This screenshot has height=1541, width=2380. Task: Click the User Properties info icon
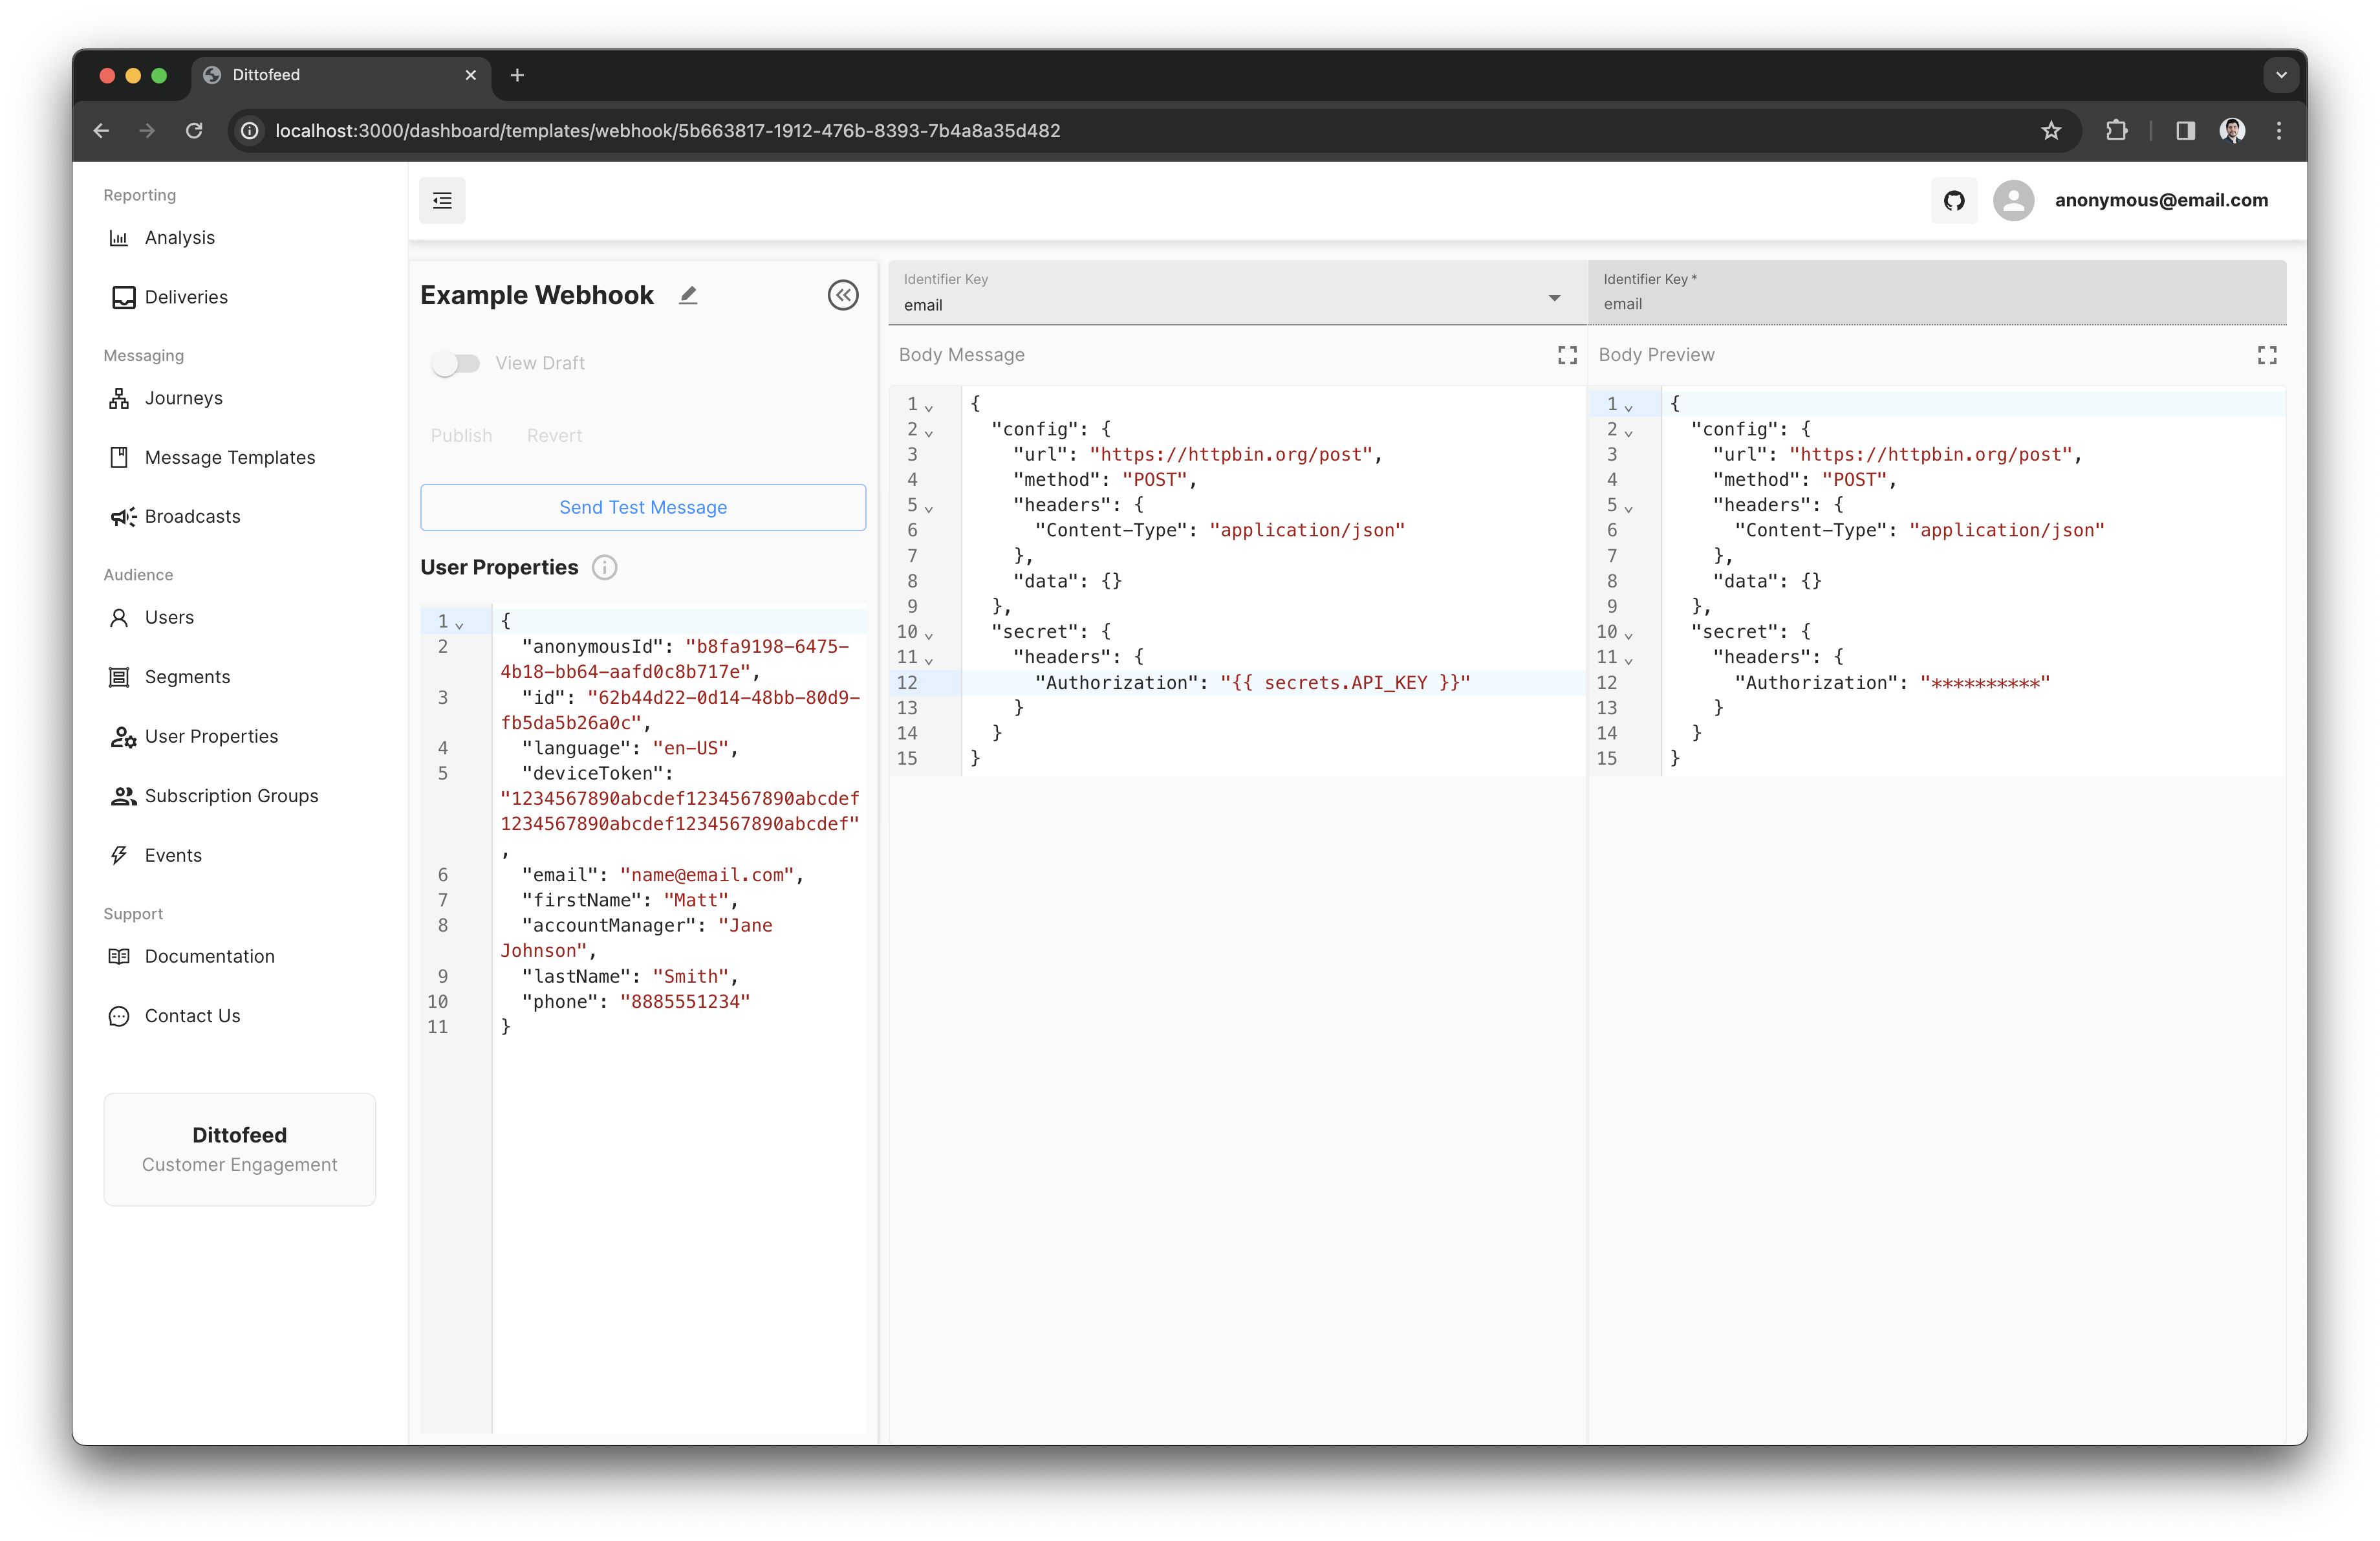(604, 568)
